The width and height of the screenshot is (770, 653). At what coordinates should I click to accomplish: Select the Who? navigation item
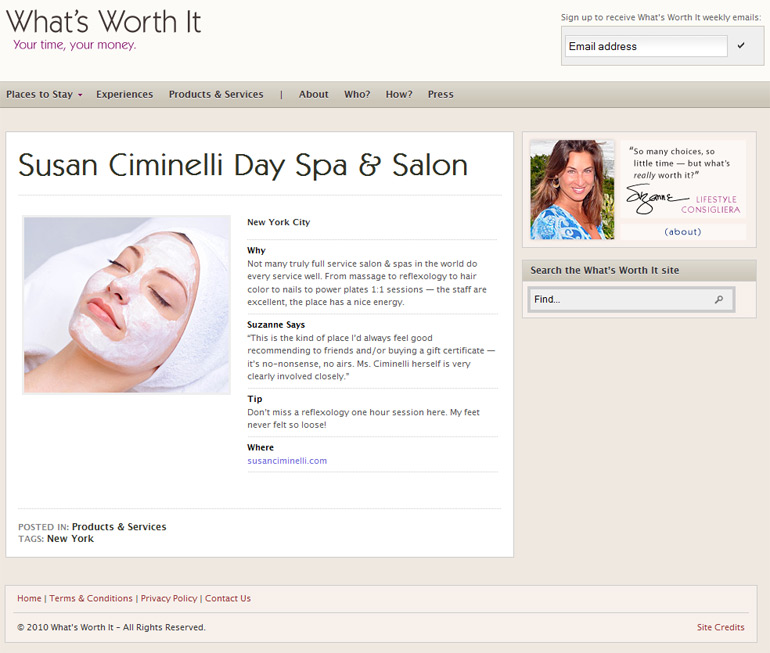coord(357,95)
